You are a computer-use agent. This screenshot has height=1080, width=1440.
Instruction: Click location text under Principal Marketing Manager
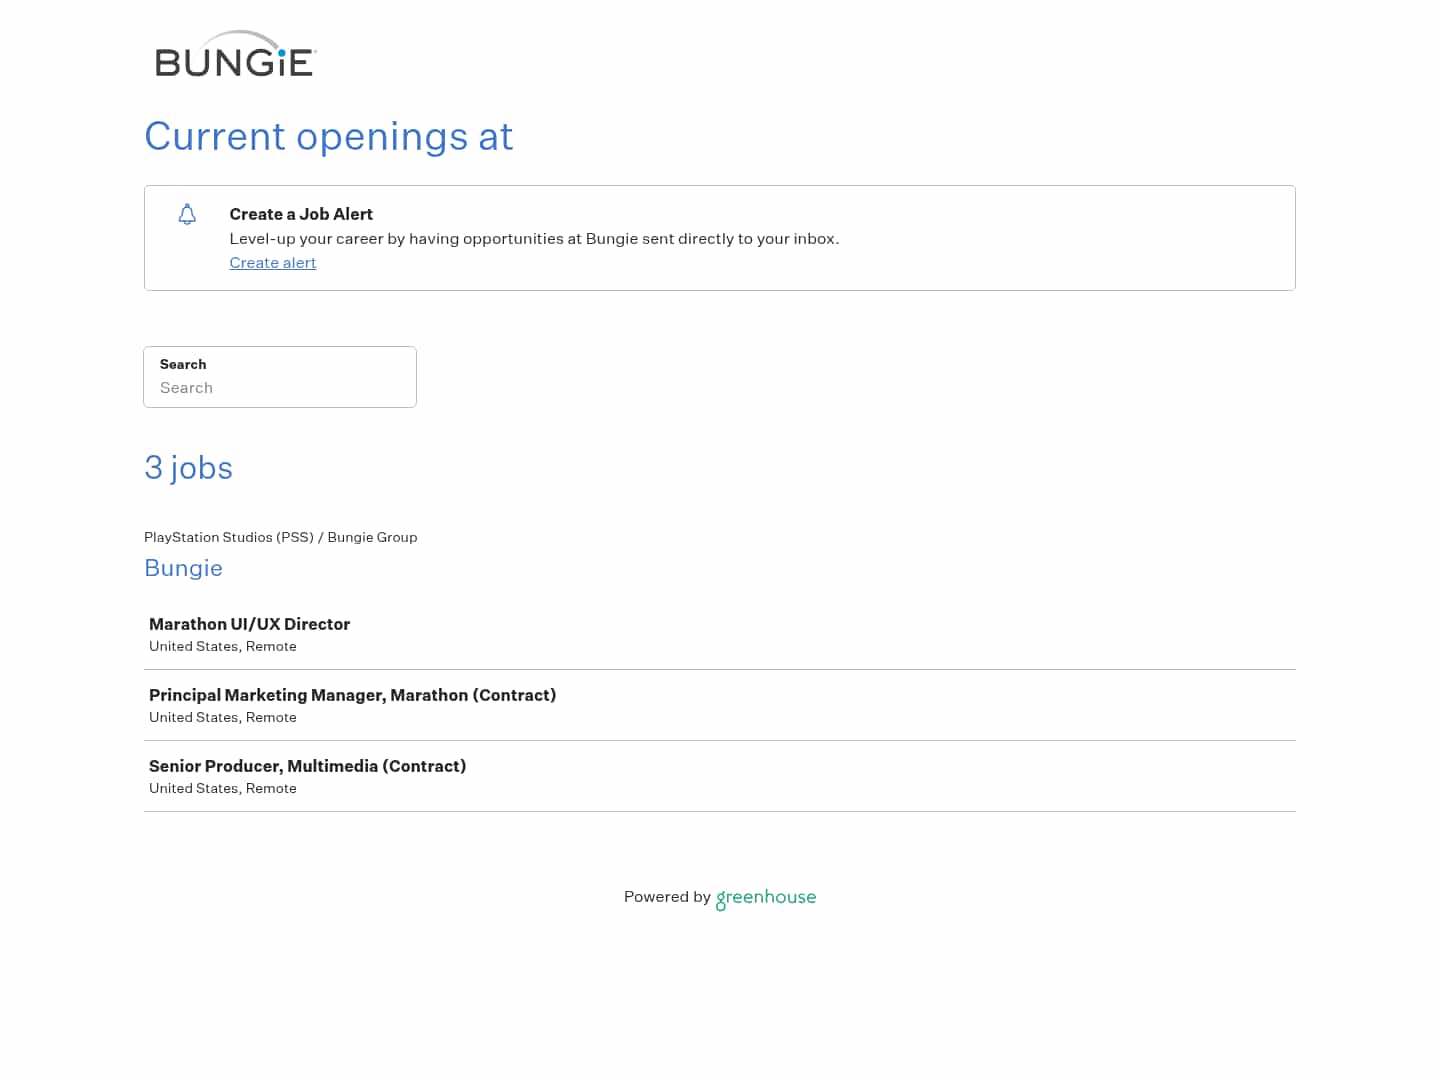[x=223, y=717]
